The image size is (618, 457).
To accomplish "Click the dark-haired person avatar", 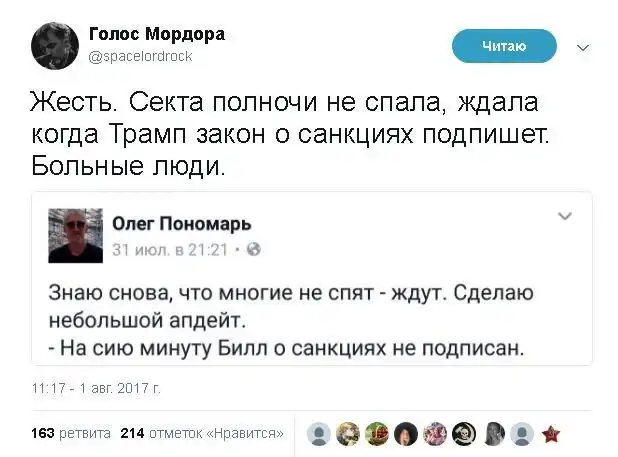I will coord(406,433).
